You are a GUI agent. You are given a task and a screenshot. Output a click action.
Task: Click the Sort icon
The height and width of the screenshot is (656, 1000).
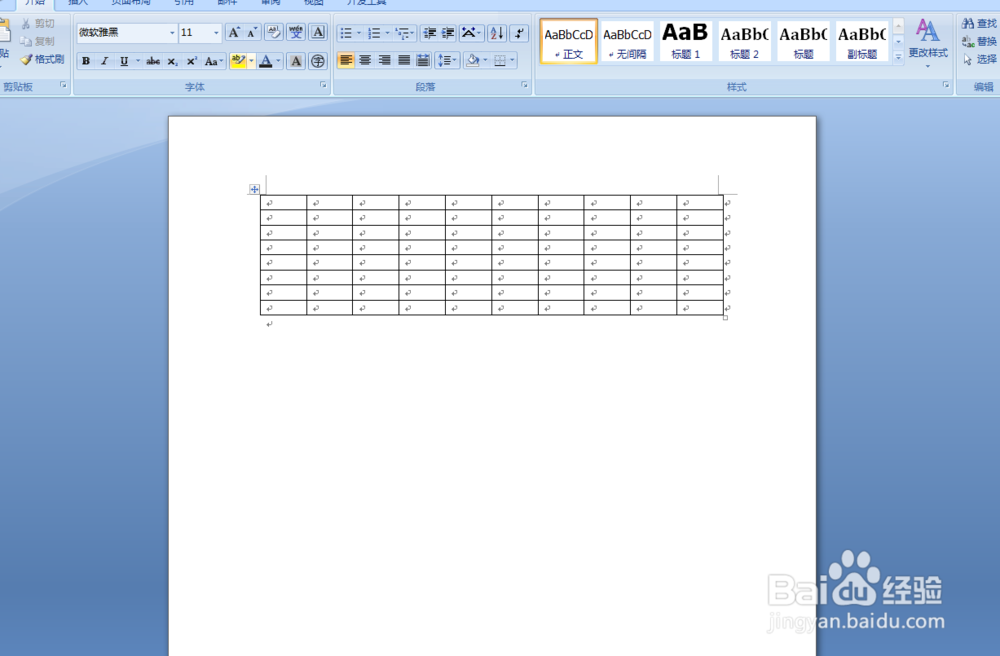pos(497,33)
